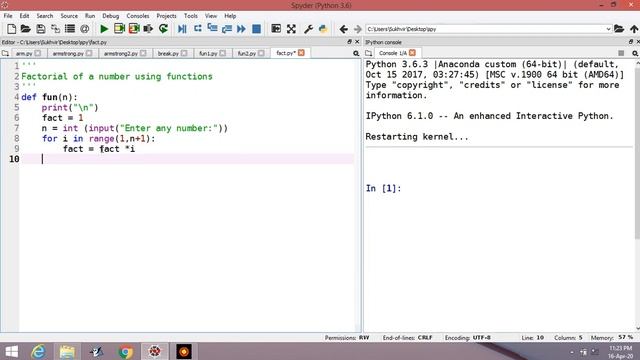Go back with the left arrow icon

(344, 29)
